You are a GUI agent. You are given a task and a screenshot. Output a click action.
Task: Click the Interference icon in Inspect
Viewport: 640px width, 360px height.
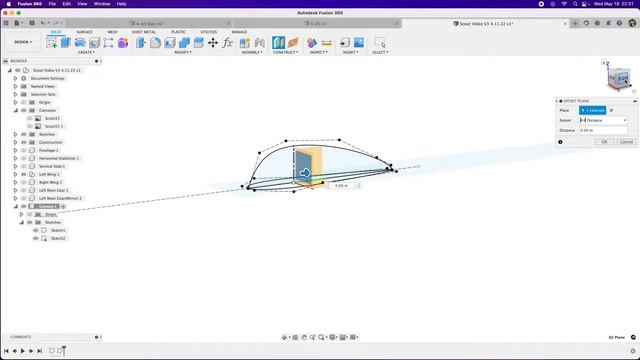point(312,42)
